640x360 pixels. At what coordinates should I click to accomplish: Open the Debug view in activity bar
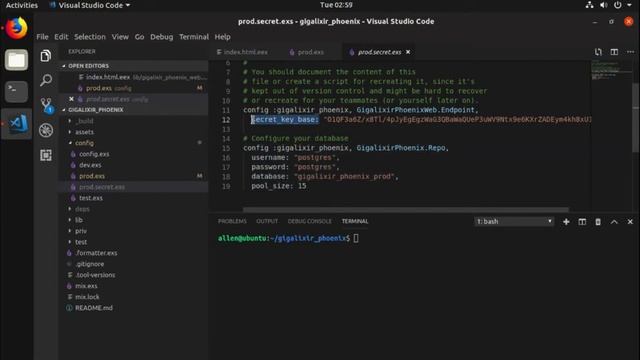point(46,130)
